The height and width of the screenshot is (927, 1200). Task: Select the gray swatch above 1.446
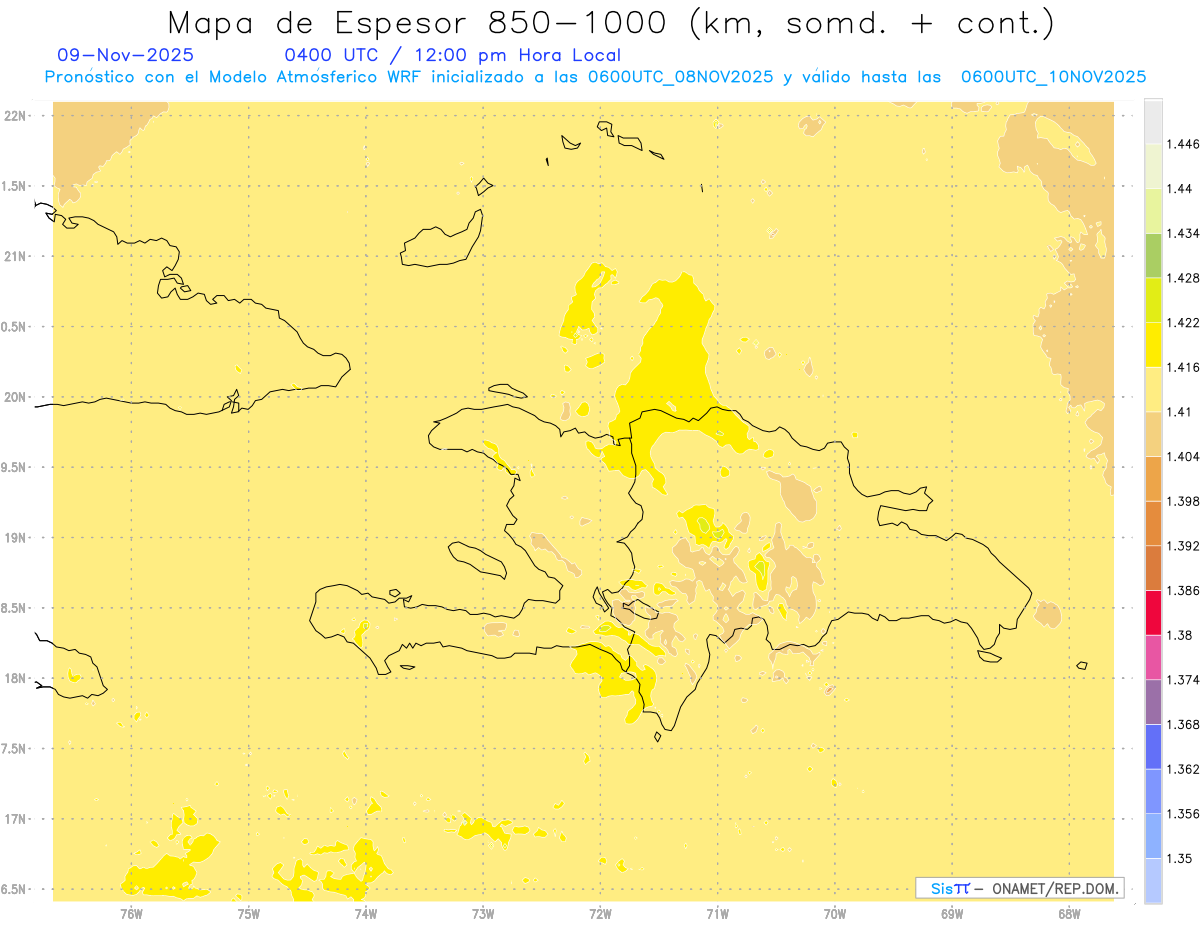click(x=1153, y=121)
